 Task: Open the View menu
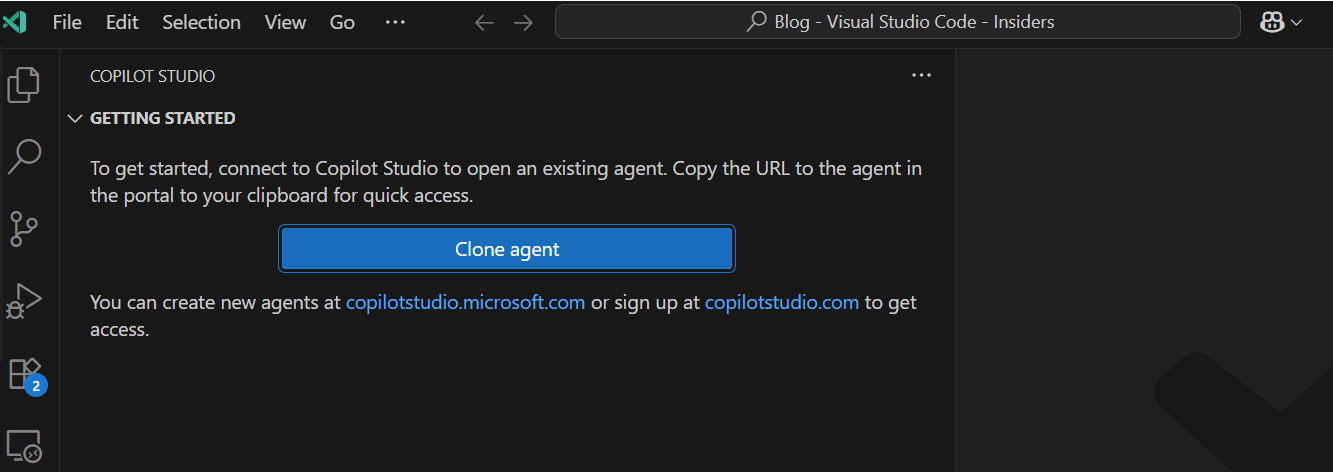click(x=285, y=22)
